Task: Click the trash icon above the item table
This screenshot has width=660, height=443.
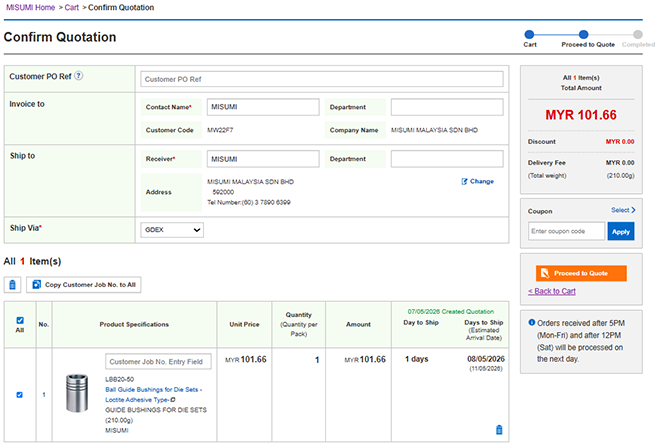Action: point(13,285)
